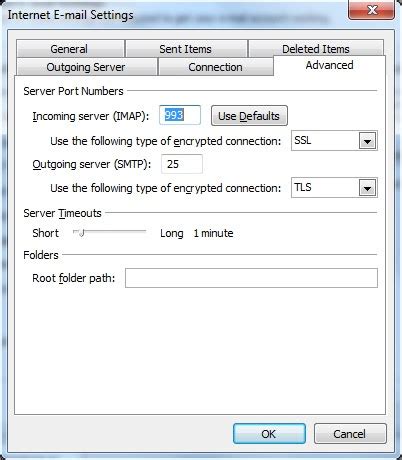Open the Sent Items tab
This screenshot has height=460, width=402.
click(186, 49)
